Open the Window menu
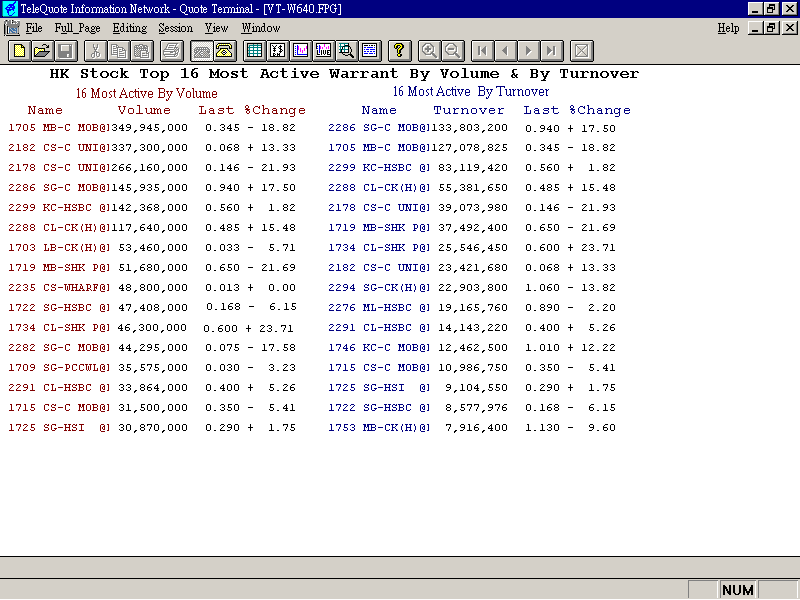 (261, 28)
